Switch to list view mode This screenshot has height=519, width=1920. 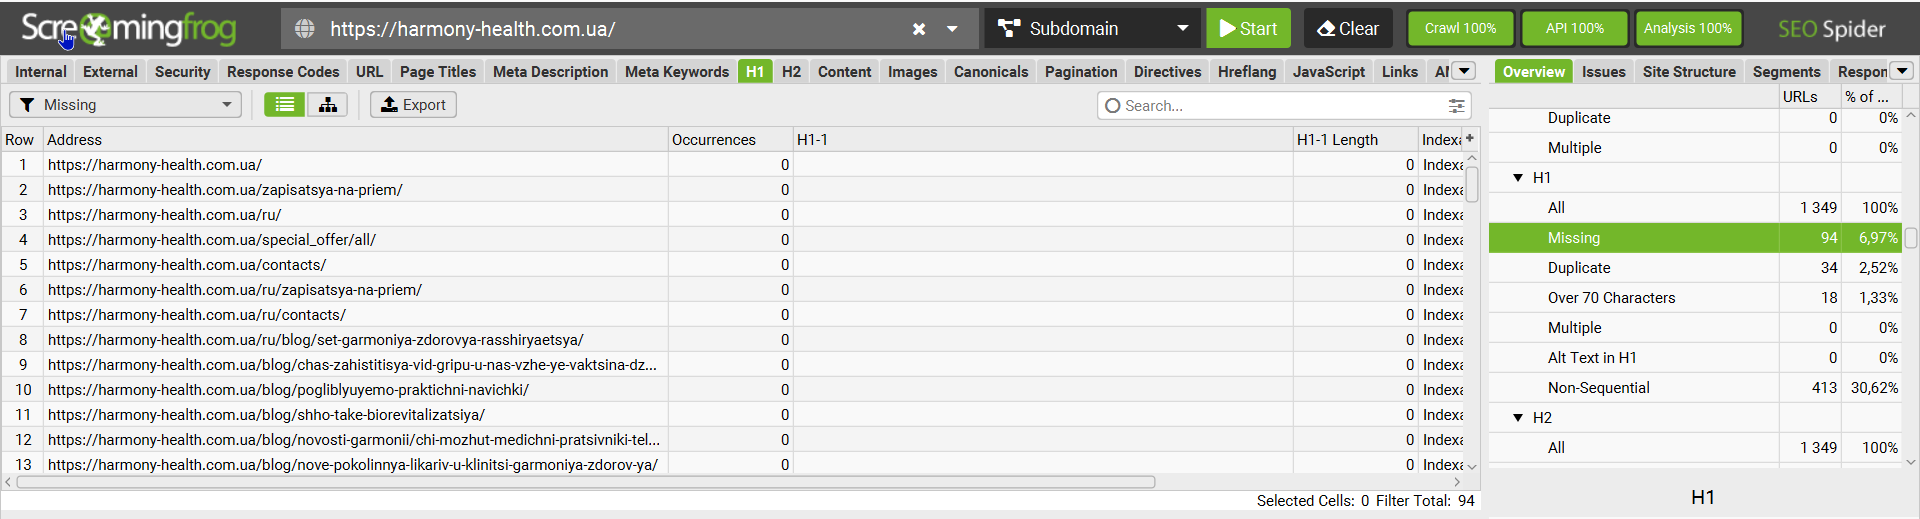pos(285,105)
